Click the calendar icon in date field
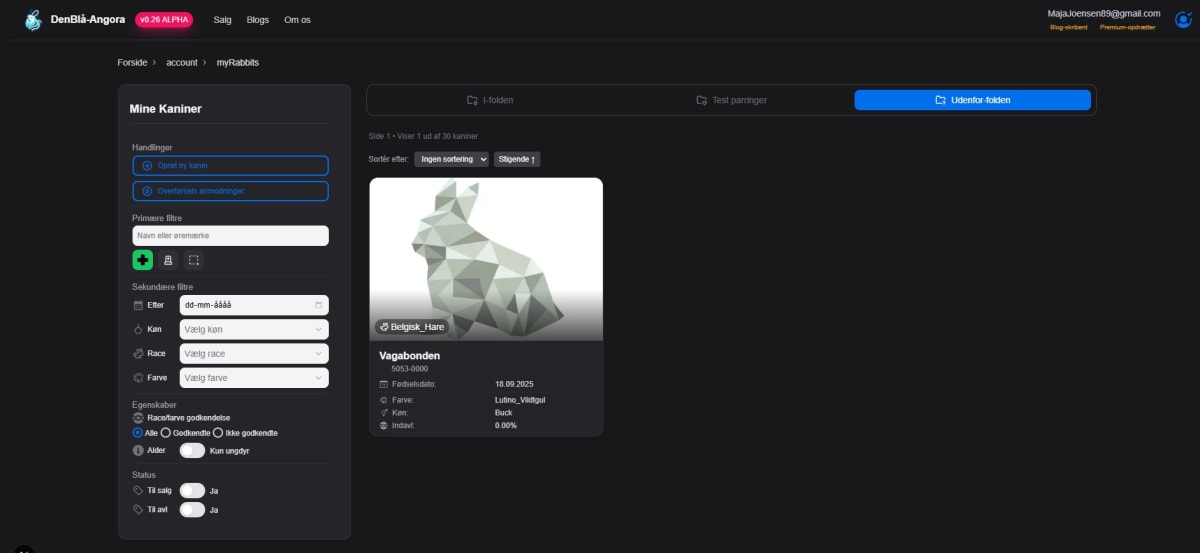1200x553 pixels. tap(319, 305)
